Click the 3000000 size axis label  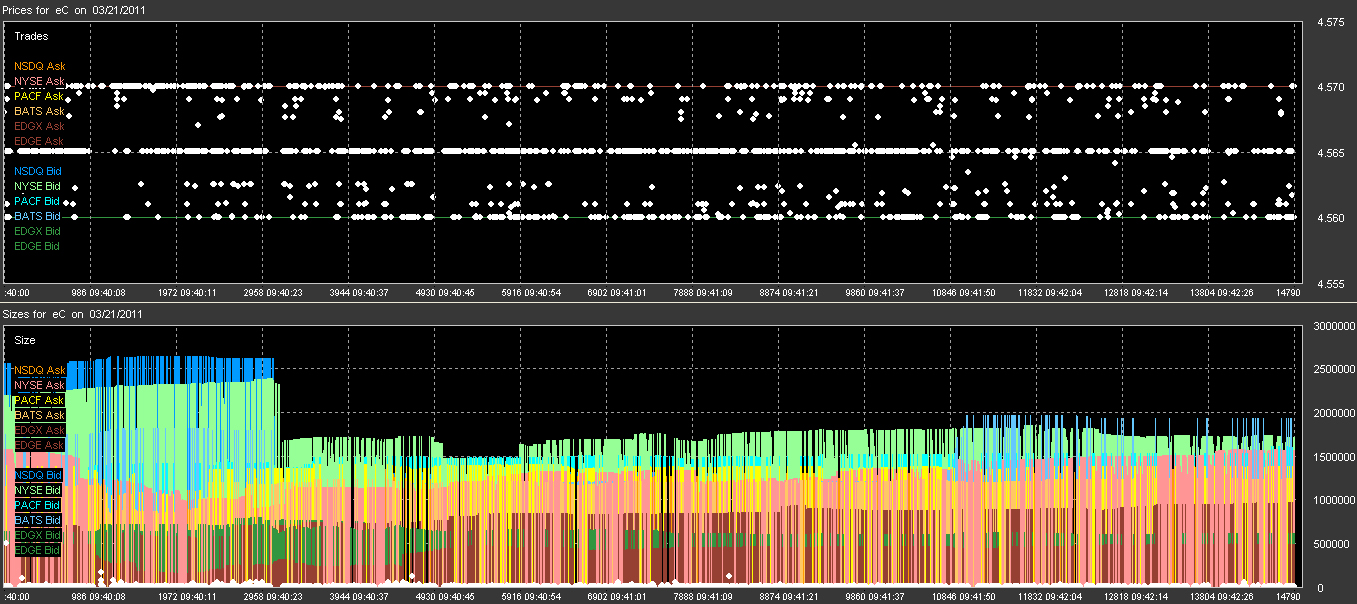click(x=1334, y=326)
